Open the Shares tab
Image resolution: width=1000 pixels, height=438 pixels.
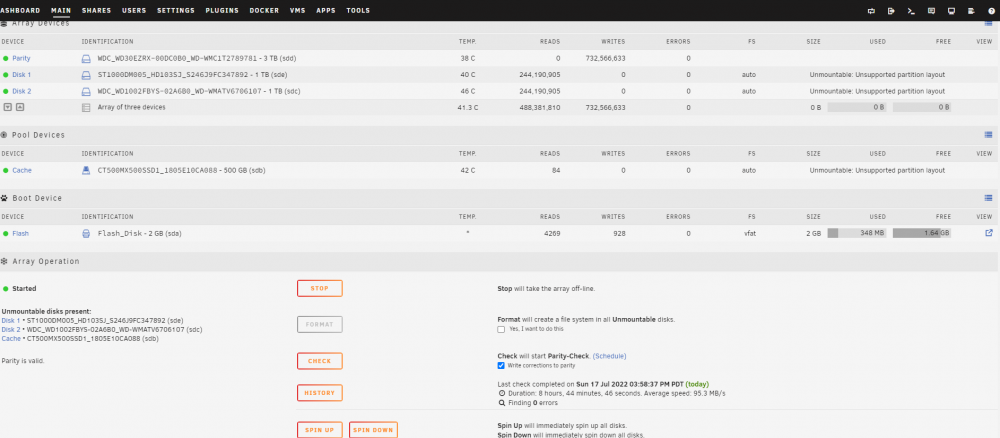[x=96, y=11]
